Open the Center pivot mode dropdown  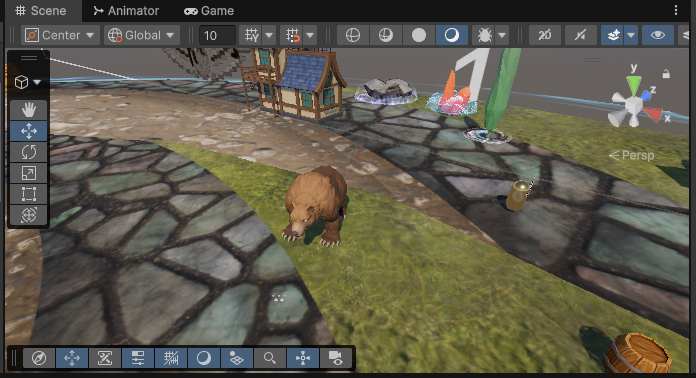tap(59, 35)
